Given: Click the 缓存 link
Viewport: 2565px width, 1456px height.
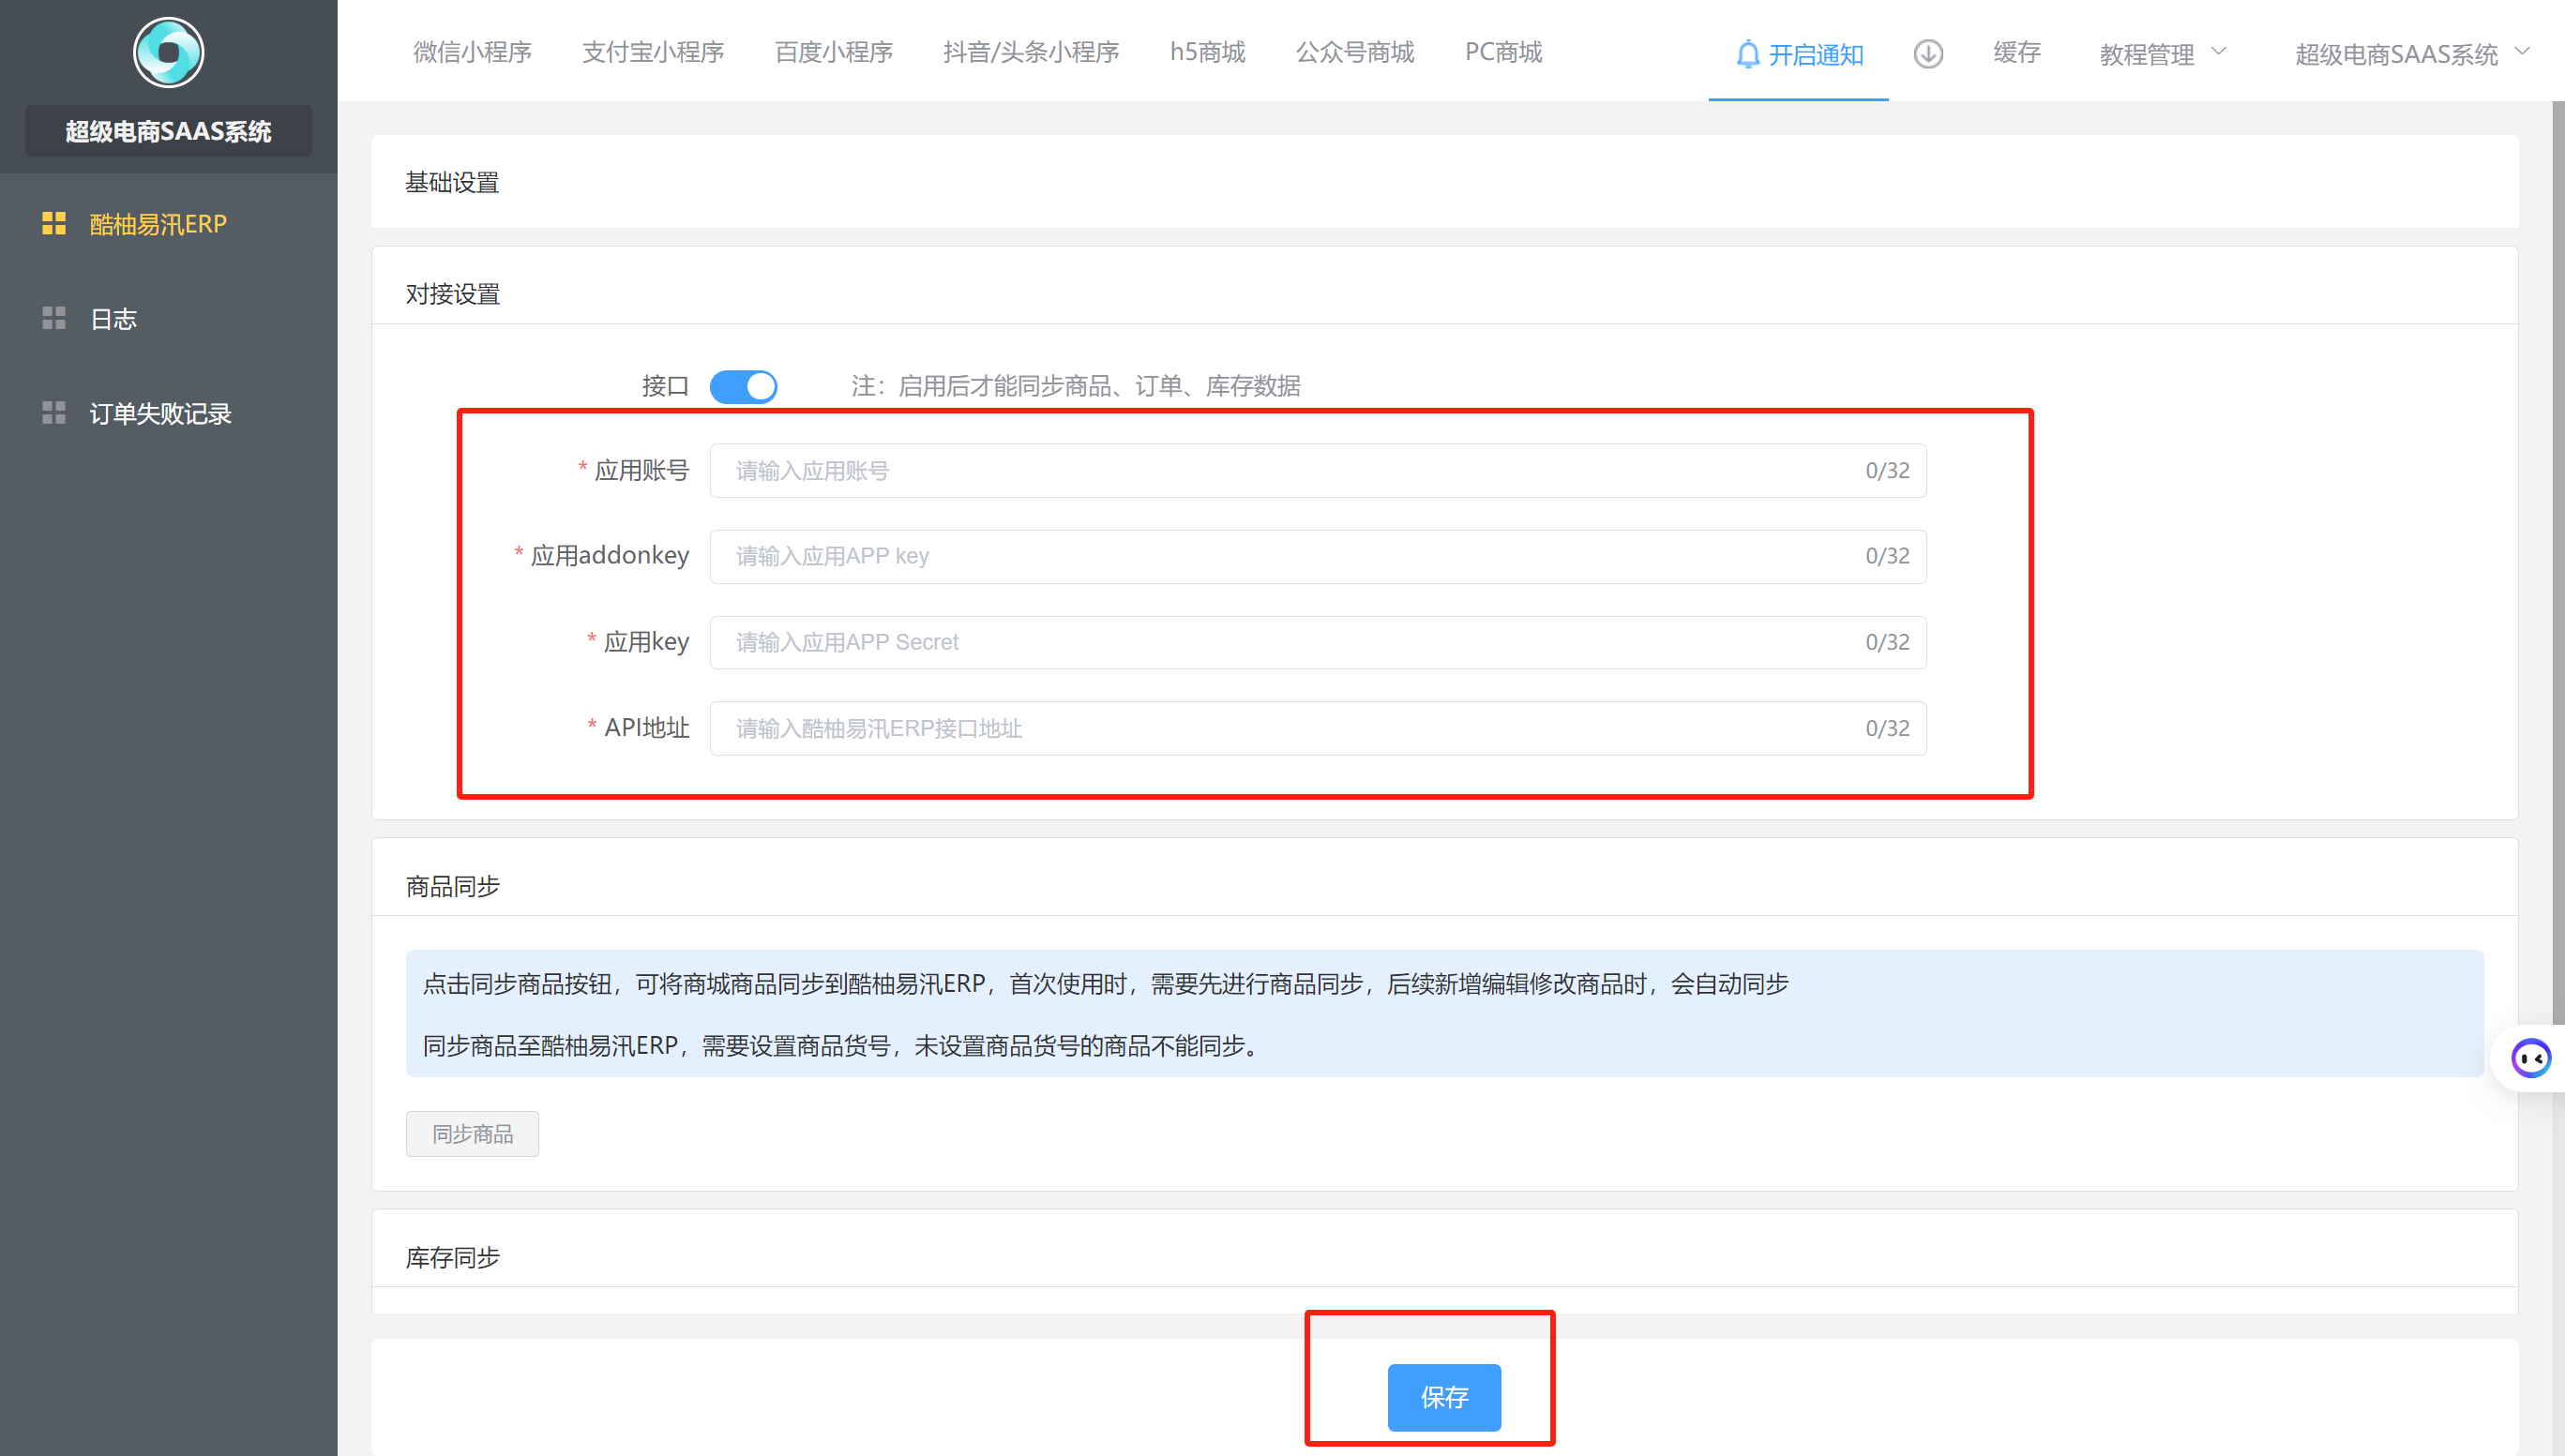Looking at the screenshot, I should coord(2016,53).
